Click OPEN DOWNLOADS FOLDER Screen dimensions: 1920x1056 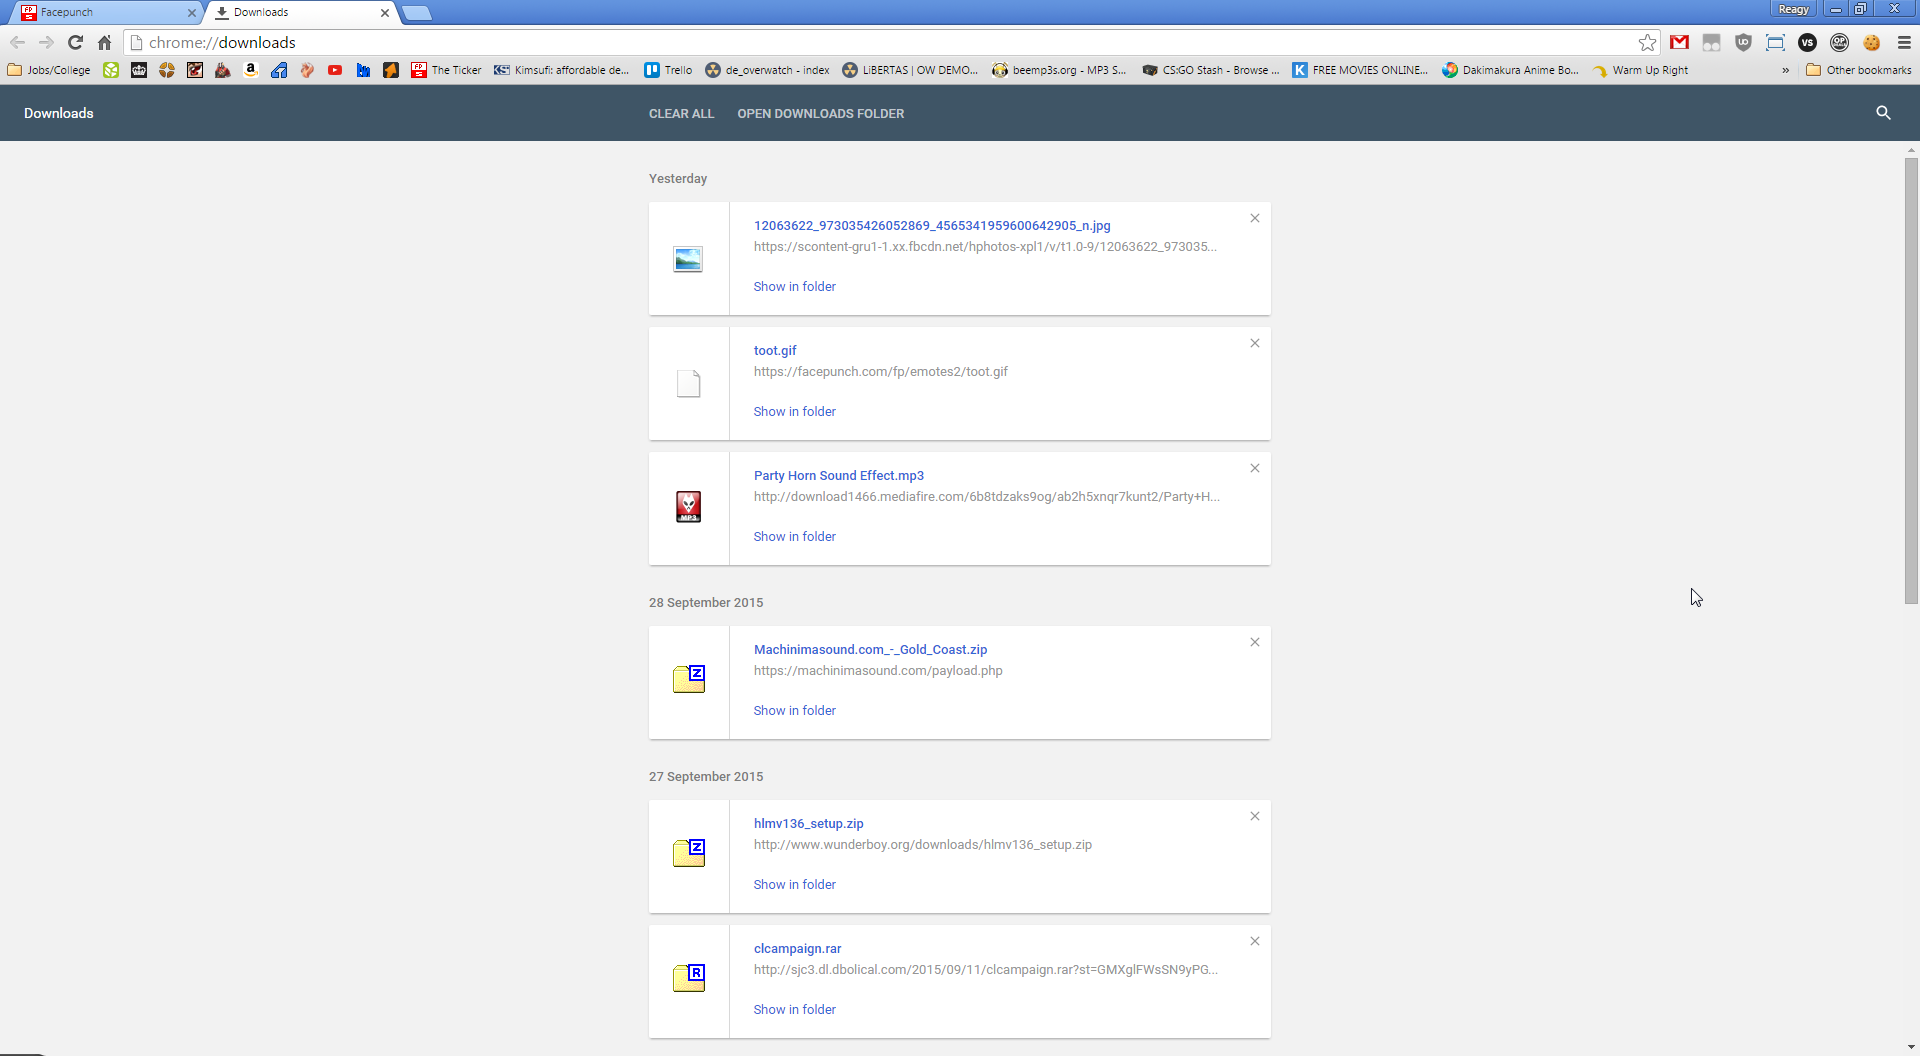click(x=820, y=113)
